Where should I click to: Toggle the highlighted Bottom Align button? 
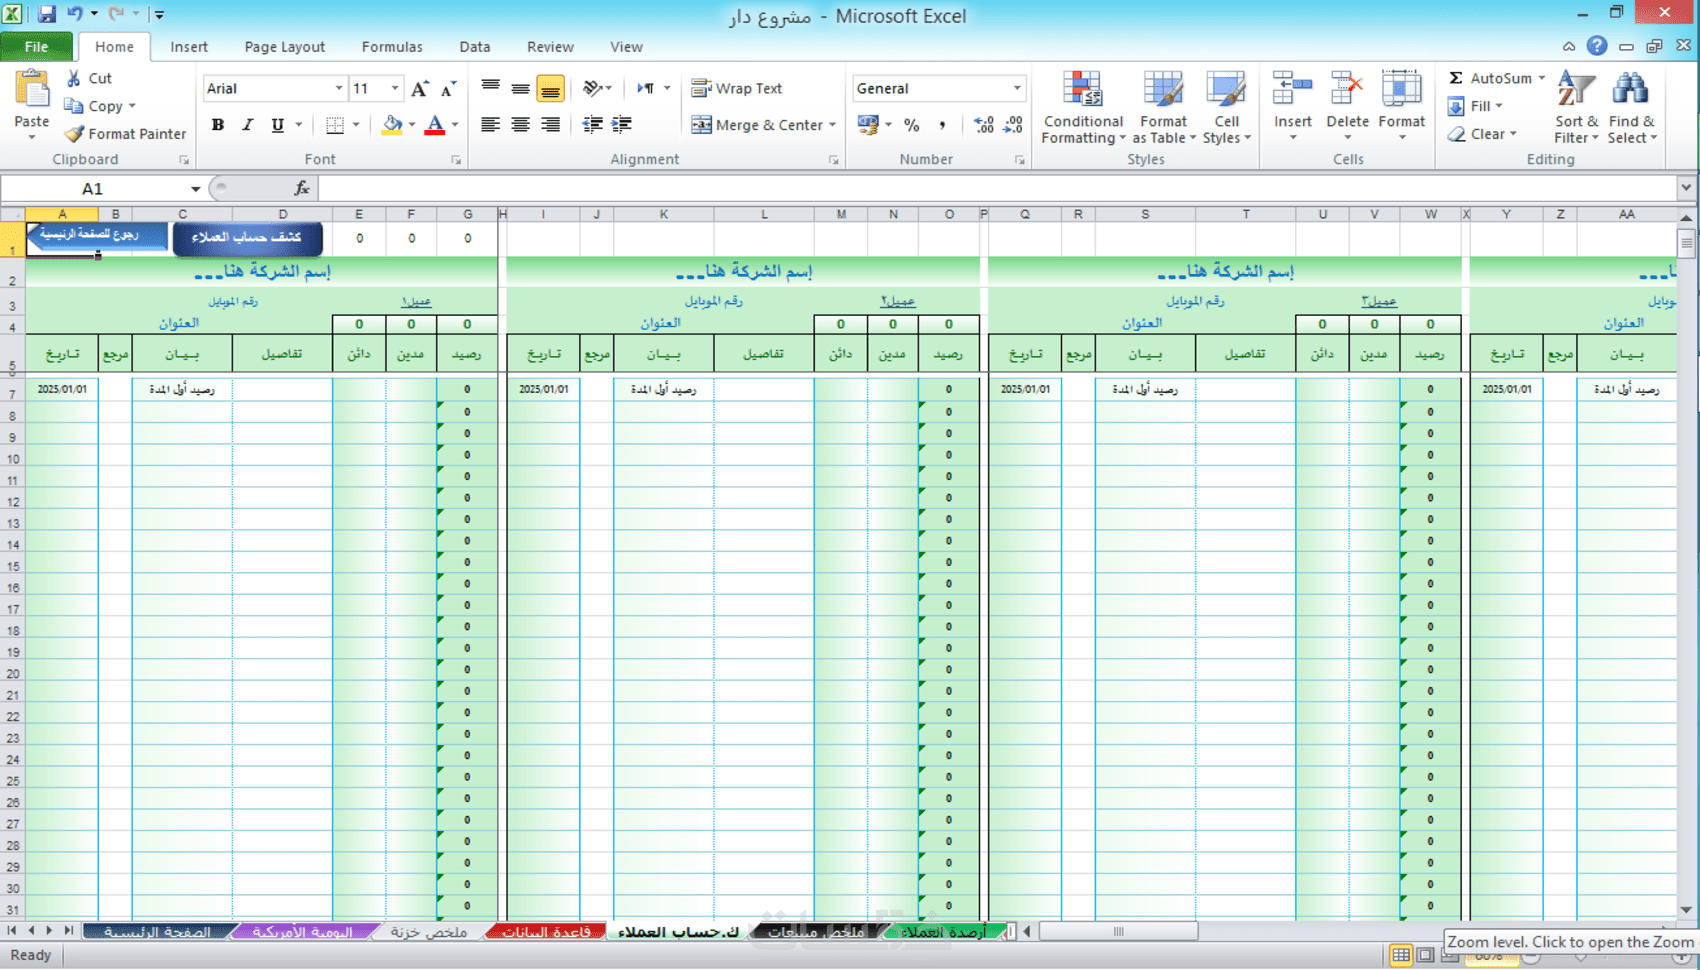[550, 89]
